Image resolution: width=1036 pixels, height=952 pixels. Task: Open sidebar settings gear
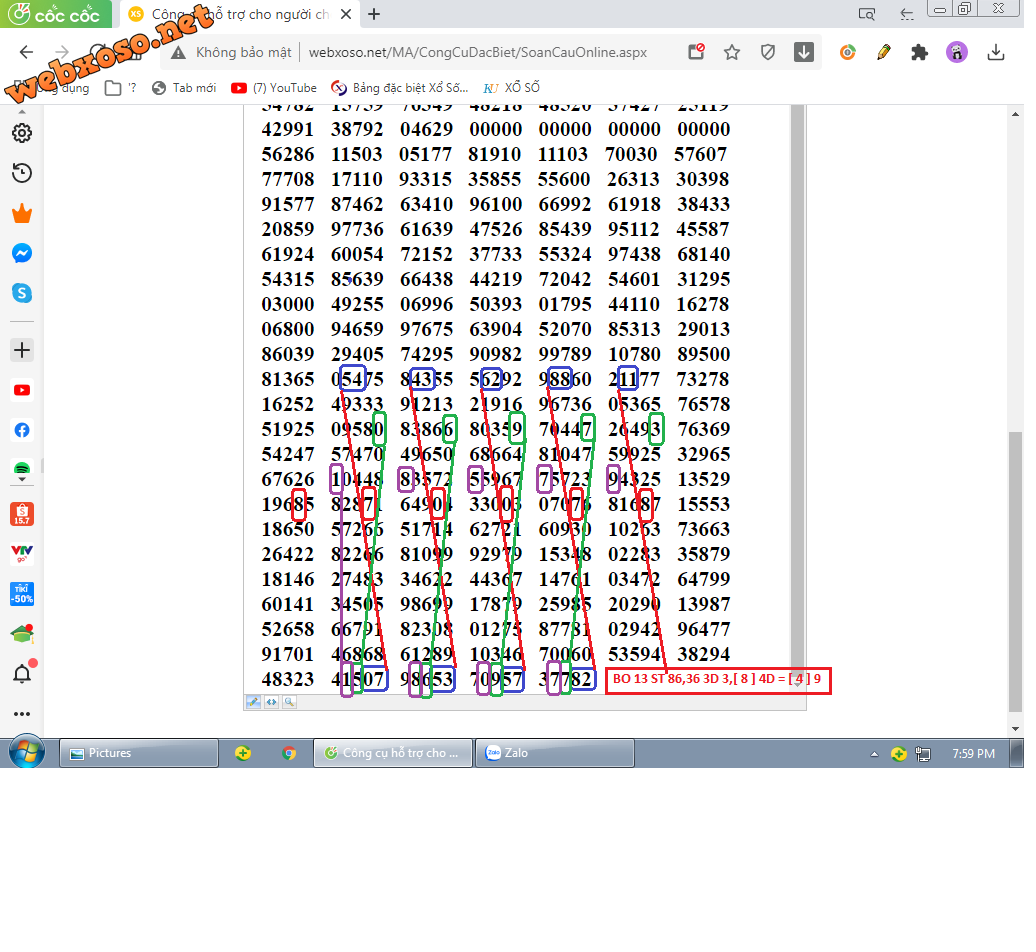coord(22,133)
